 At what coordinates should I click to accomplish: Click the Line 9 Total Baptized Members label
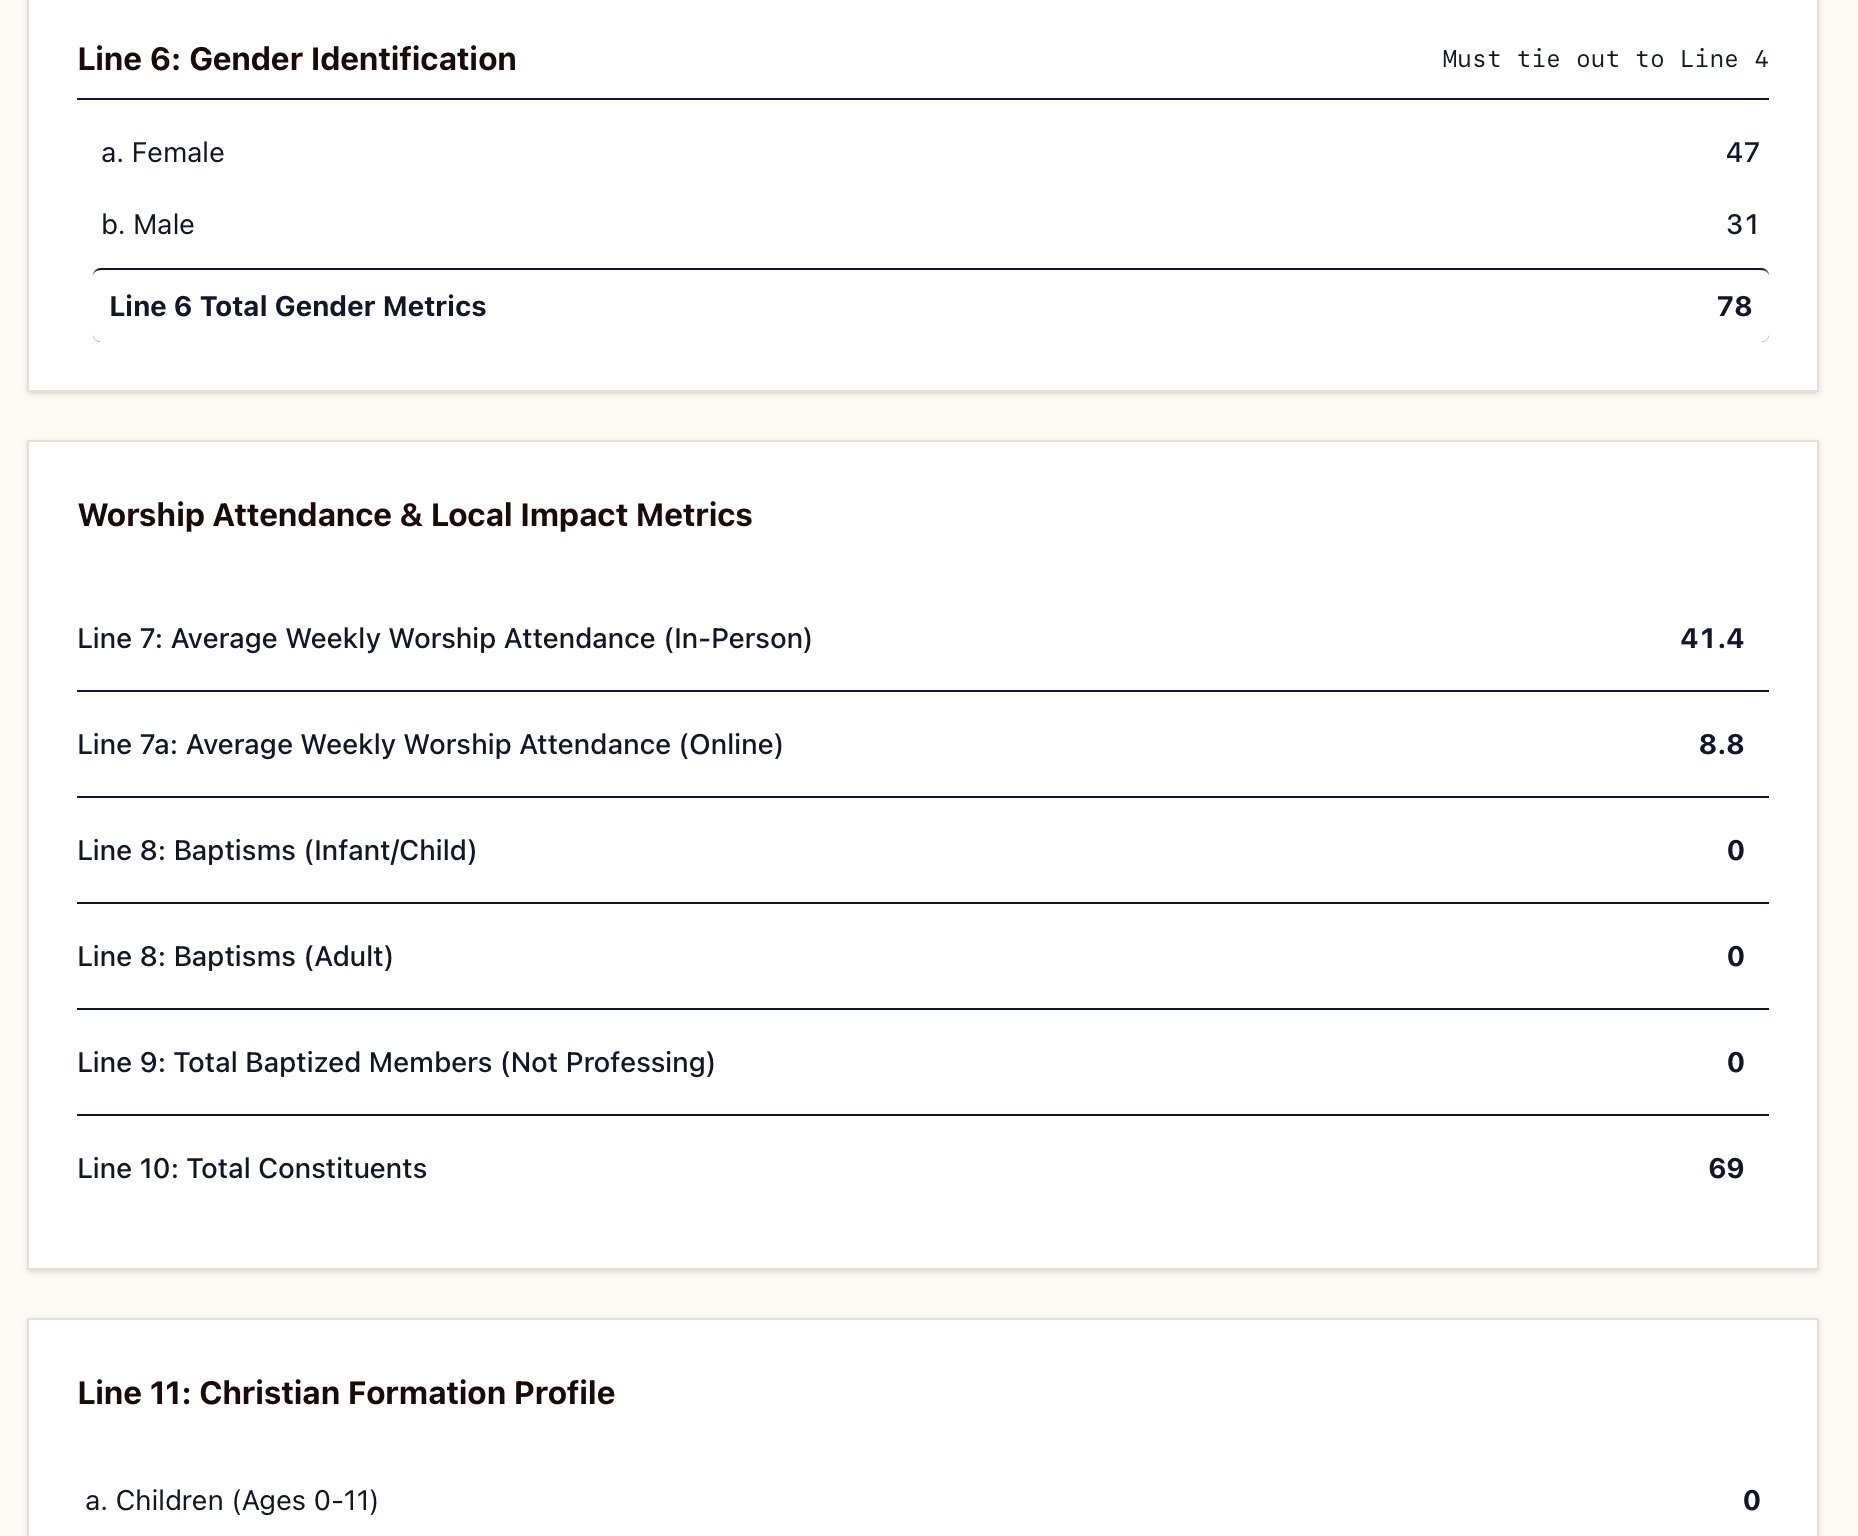click(396, 1063)
